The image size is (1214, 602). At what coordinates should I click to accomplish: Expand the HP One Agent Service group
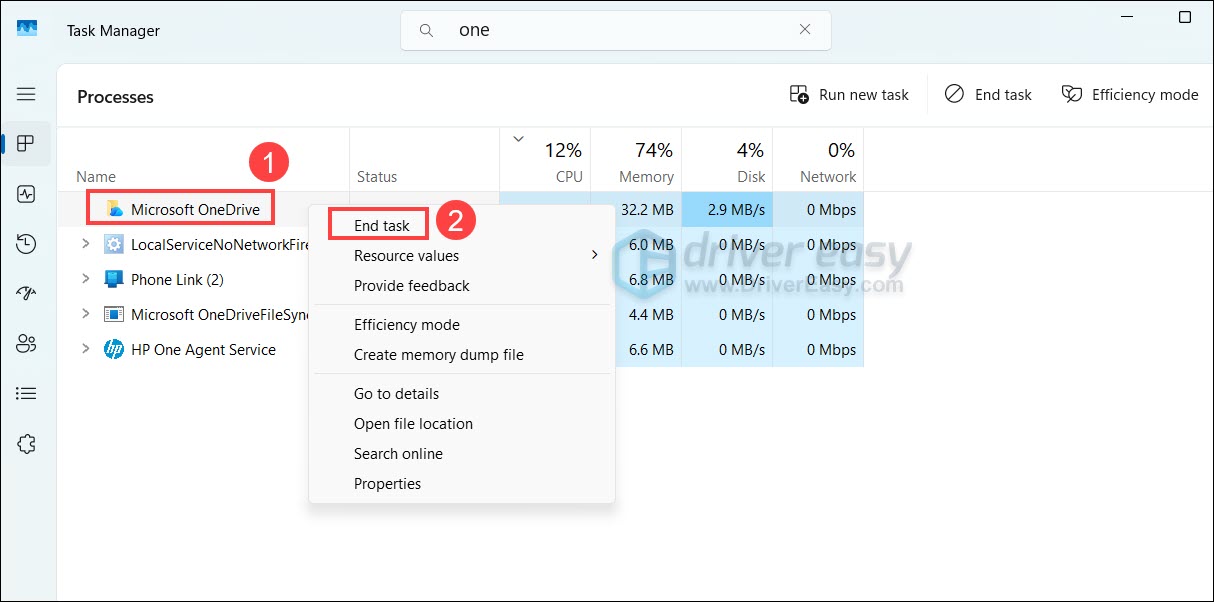click(x=86, y=350)
